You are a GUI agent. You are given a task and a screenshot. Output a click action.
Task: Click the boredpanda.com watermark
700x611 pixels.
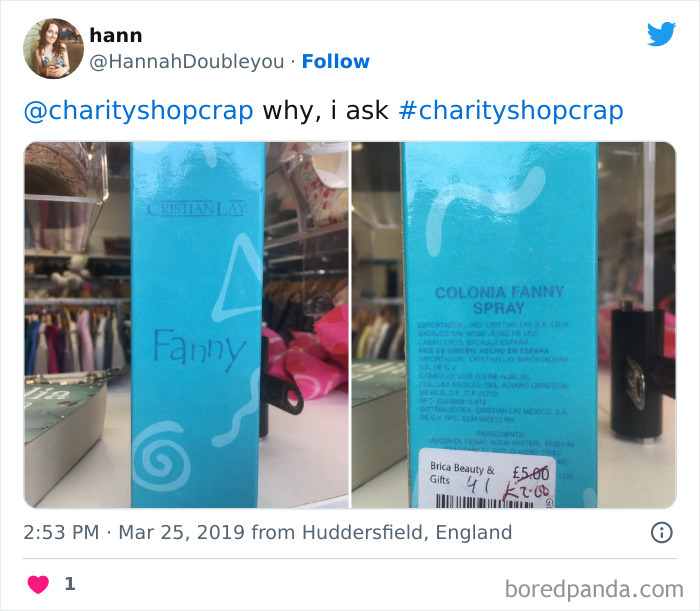pyautogui.click(x=594, y=589)
